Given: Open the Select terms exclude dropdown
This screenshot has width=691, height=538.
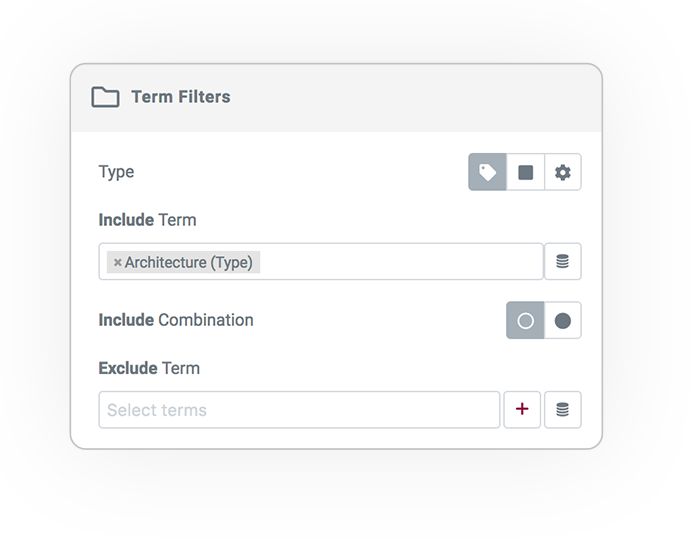Looking at the screenshot, I should [299, 410].
